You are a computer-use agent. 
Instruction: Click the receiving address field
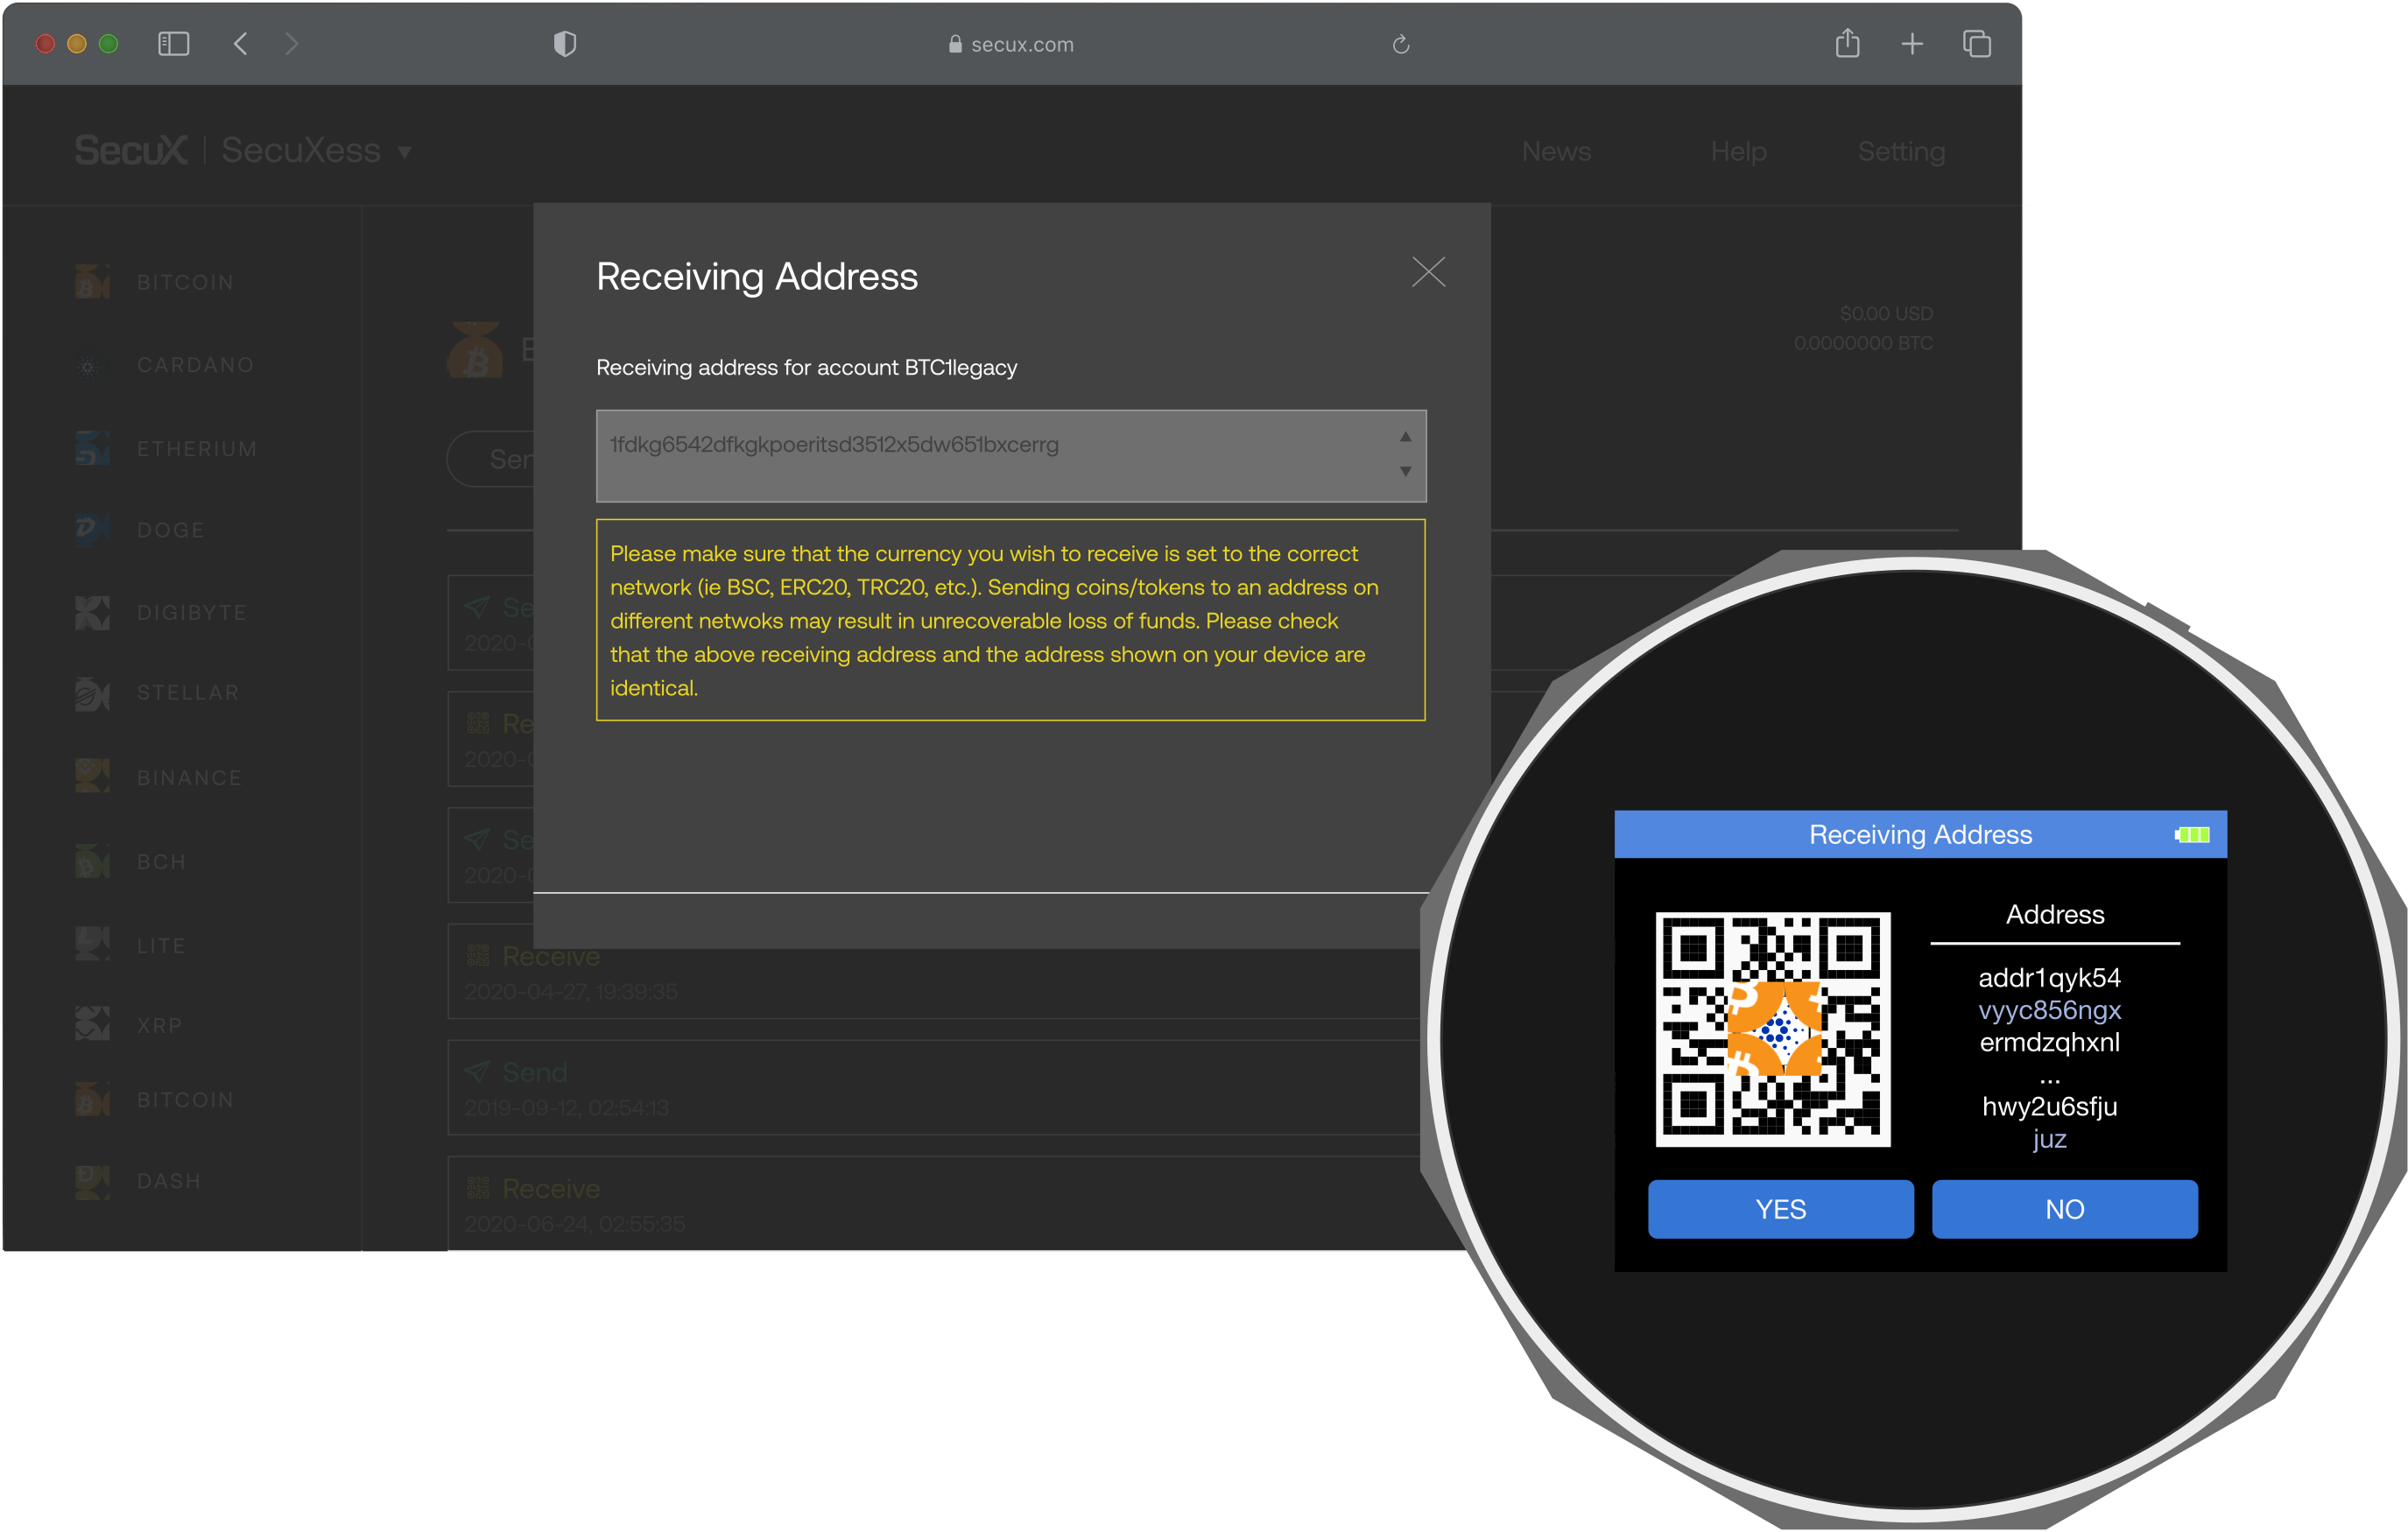(1011, 456)
